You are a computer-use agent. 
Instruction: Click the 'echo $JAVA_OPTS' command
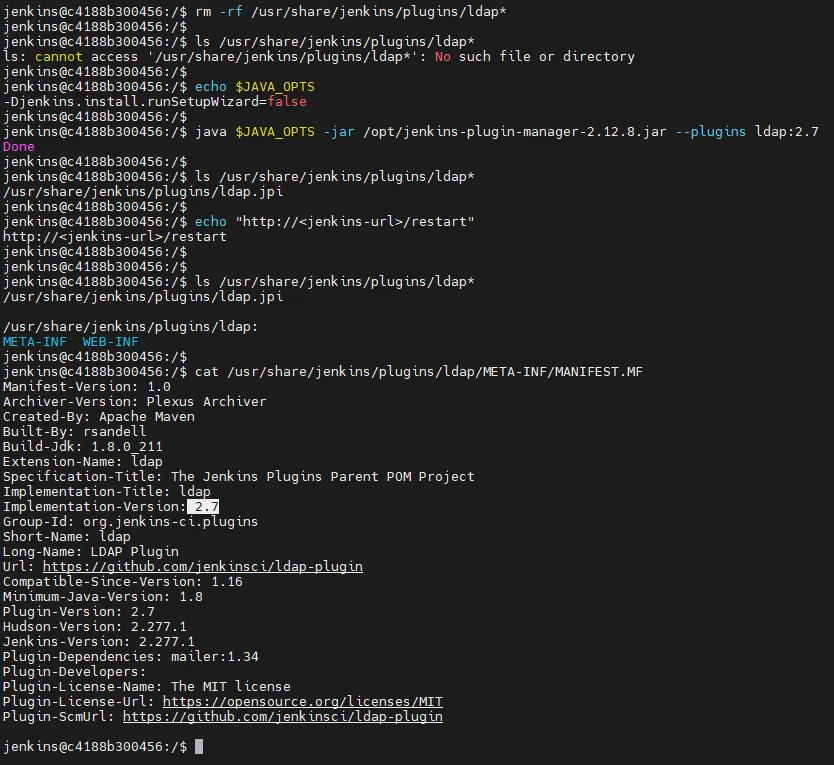click(x=255, y=86)
